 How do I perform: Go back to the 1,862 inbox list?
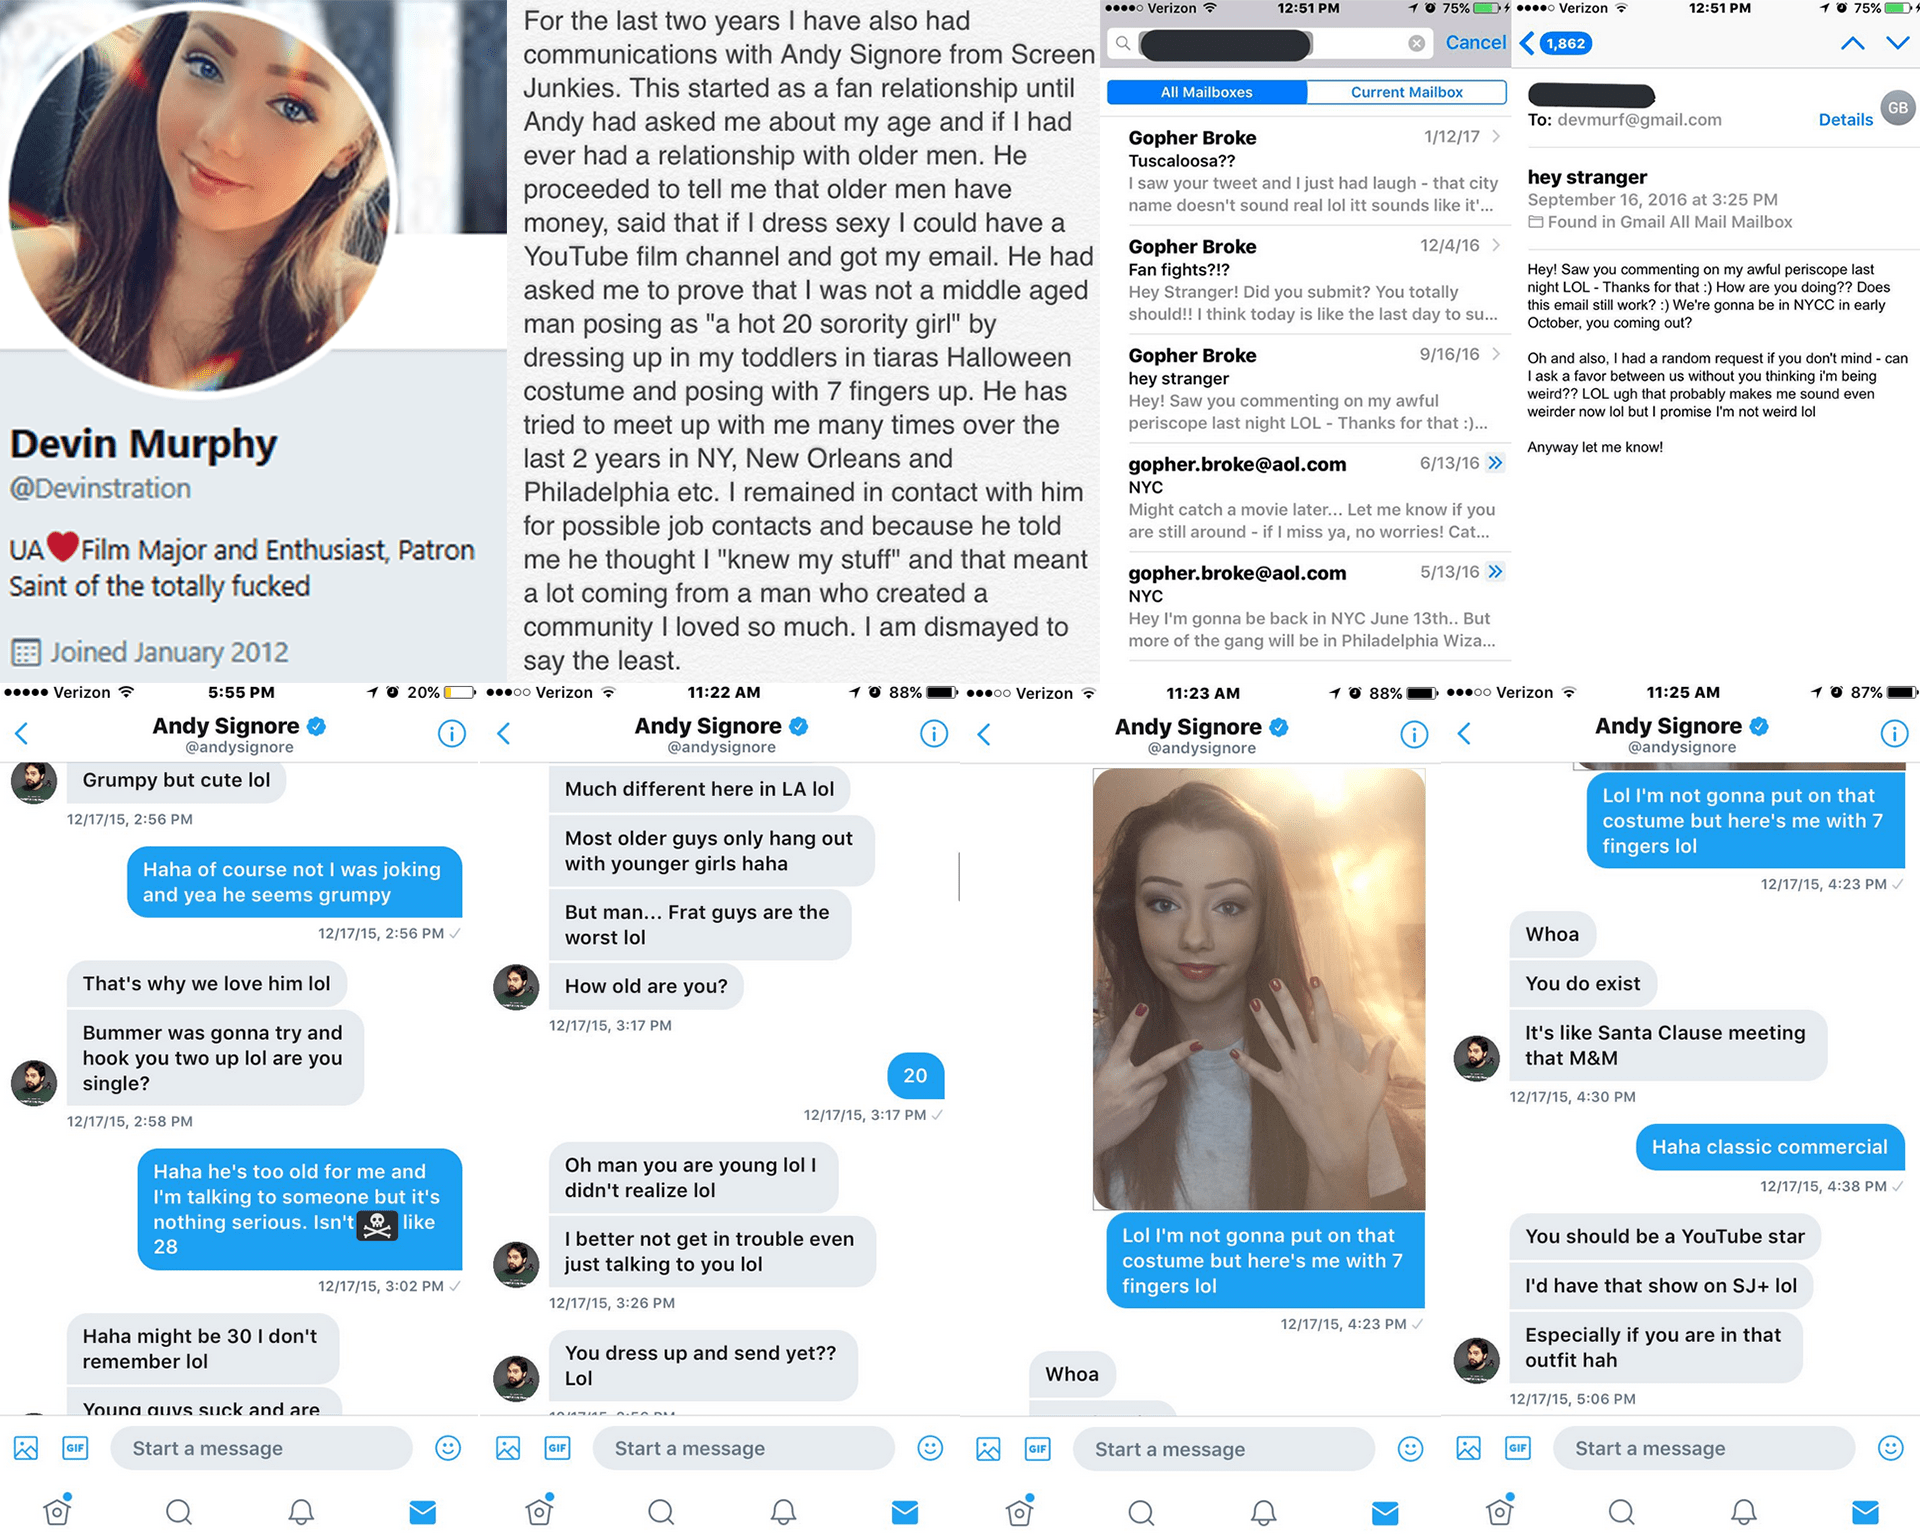tap(1555, 43)
